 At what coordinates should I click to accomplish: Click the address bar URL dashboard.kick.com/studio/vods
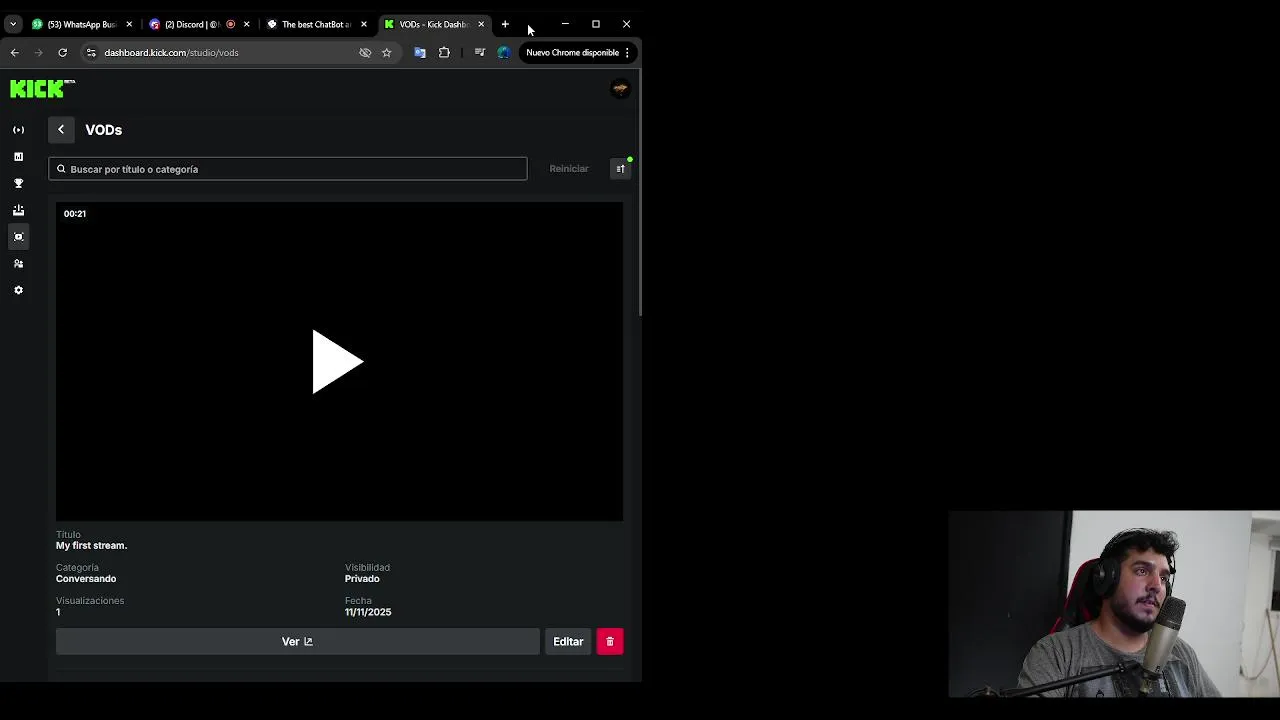pyautogui.click(x=171, y=53)
